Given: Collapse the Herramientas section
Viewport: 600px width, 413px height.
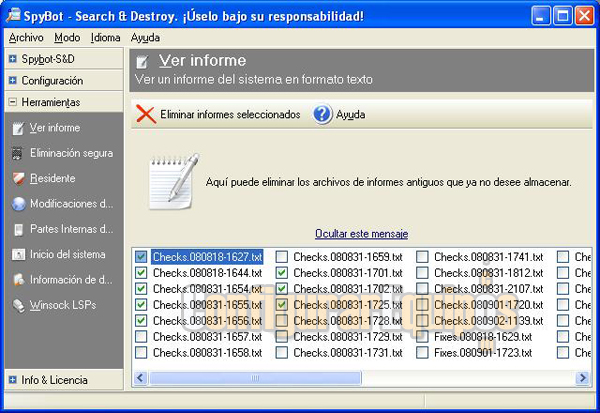Looking at the screenshot, I should click(13, 102).
